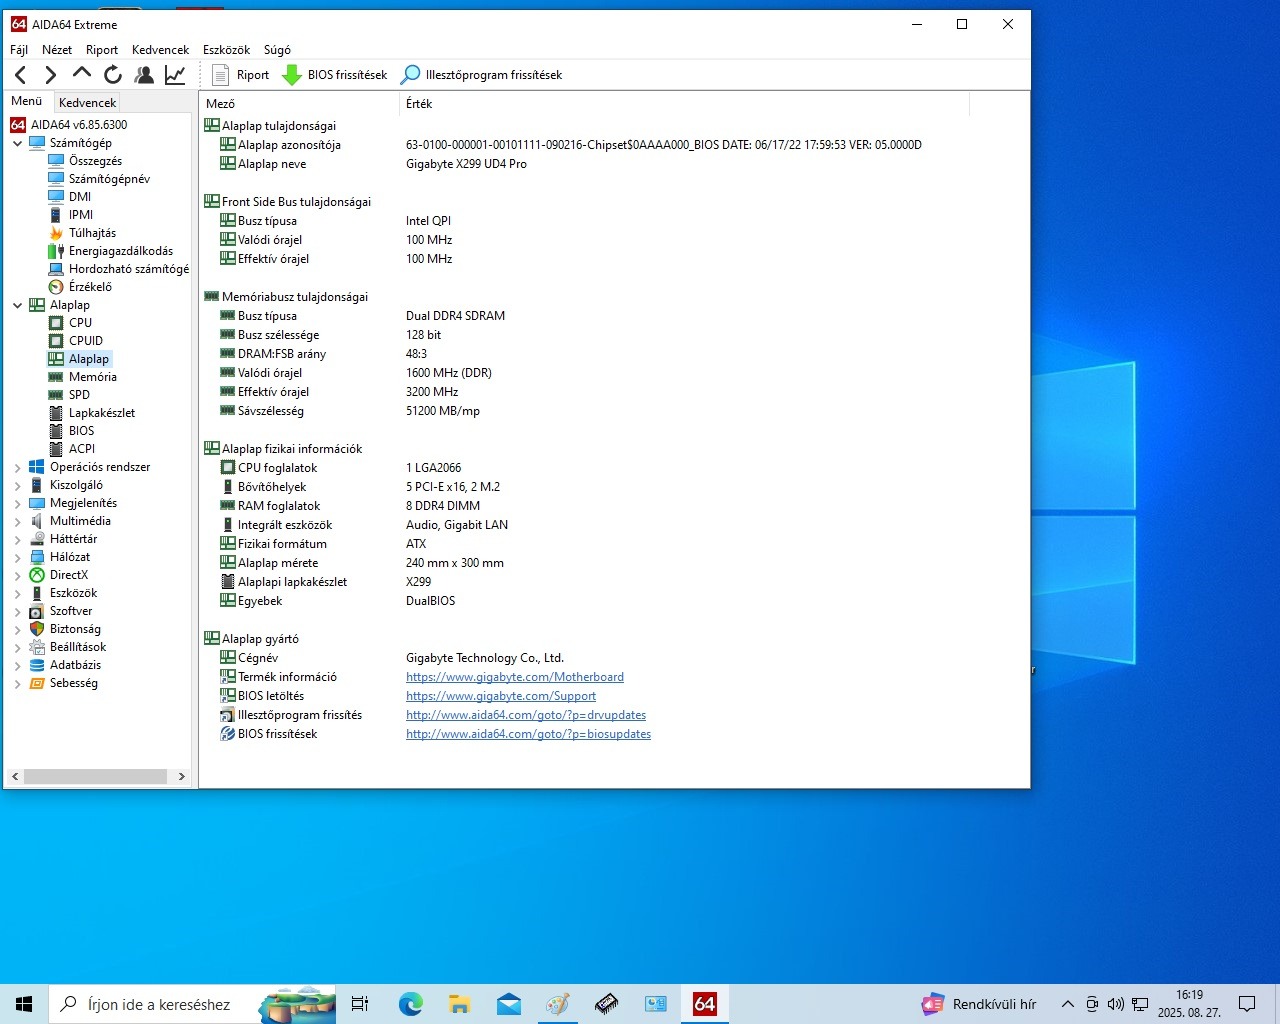Expand the Operációs rendszer node

[17, 467]
